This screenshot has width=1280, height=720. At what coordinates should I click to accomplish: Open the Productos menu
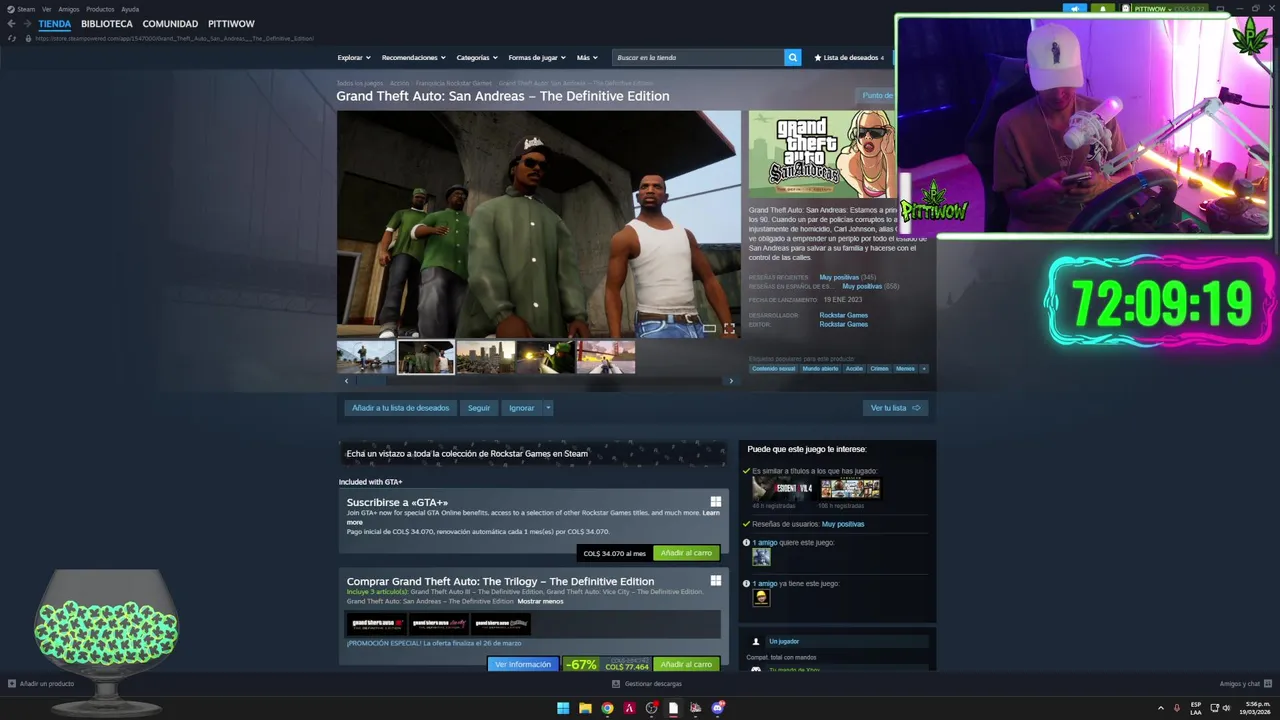click(100, 9)
